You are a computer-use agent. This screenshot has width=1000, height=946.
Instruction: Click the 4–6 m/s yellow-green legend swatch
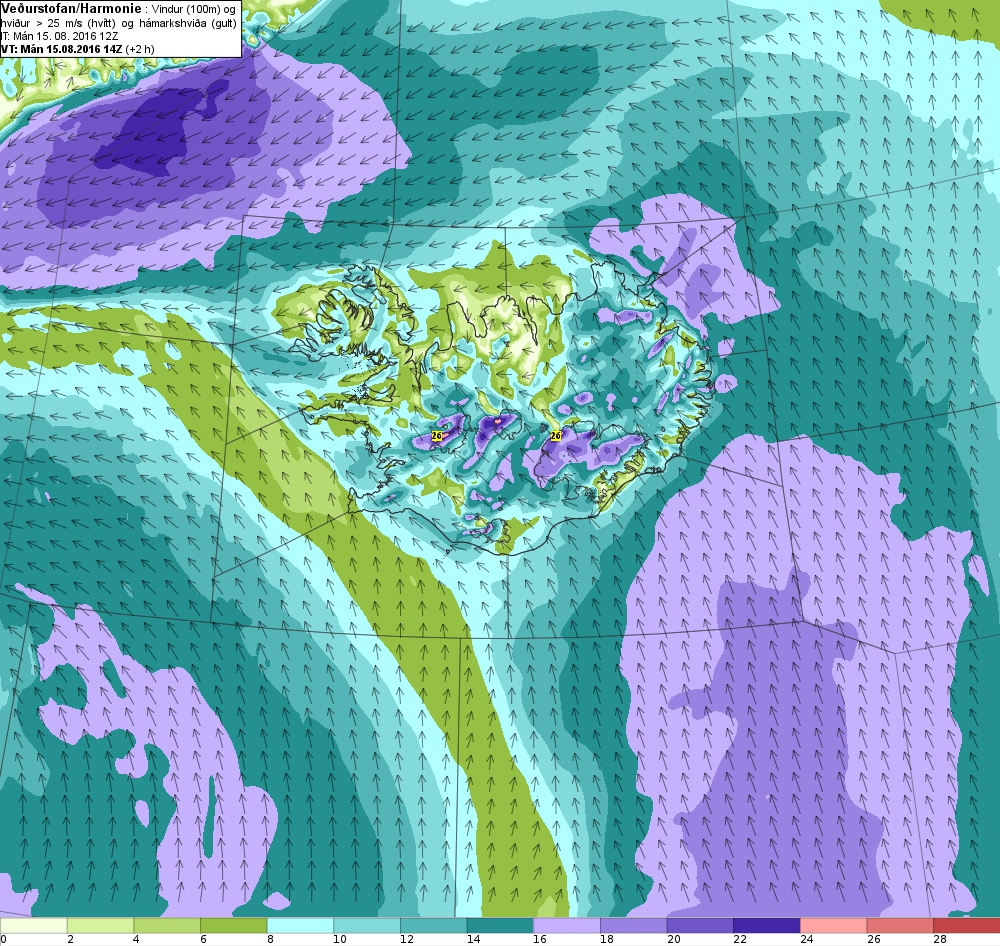click(x=167, y=925)
